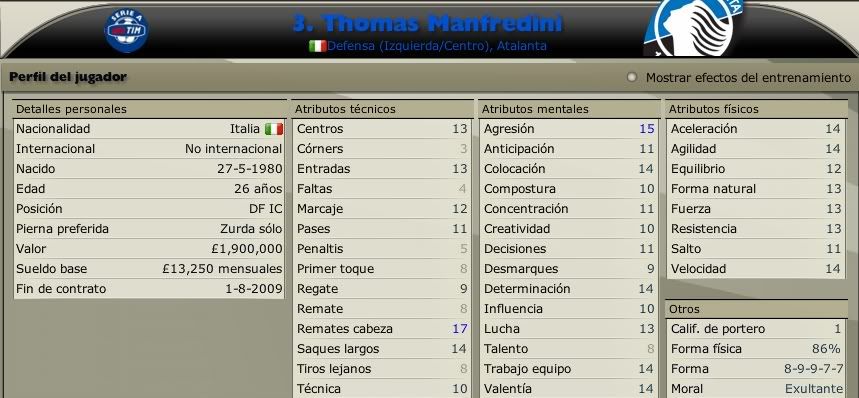
Task: Click the Valor £1,900,000 row
Action: click(x=149, y=249)
